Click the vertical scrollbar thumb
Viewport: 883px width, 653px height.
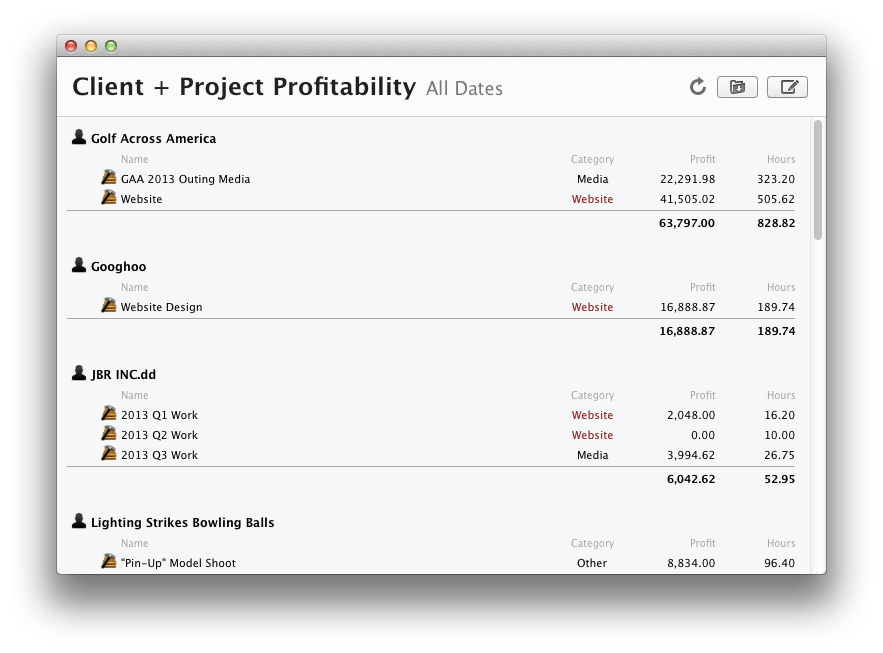[x=818, y=180]
